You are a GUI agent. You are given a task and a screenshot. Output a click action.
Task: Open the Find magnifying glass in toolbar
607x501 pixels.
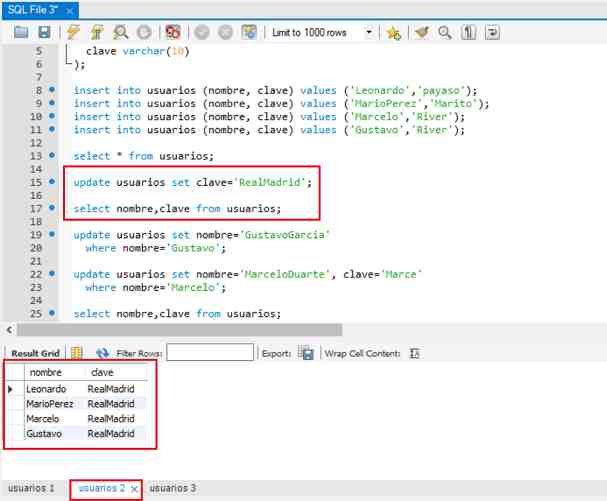pyautogui.click(x=443, y=32)
